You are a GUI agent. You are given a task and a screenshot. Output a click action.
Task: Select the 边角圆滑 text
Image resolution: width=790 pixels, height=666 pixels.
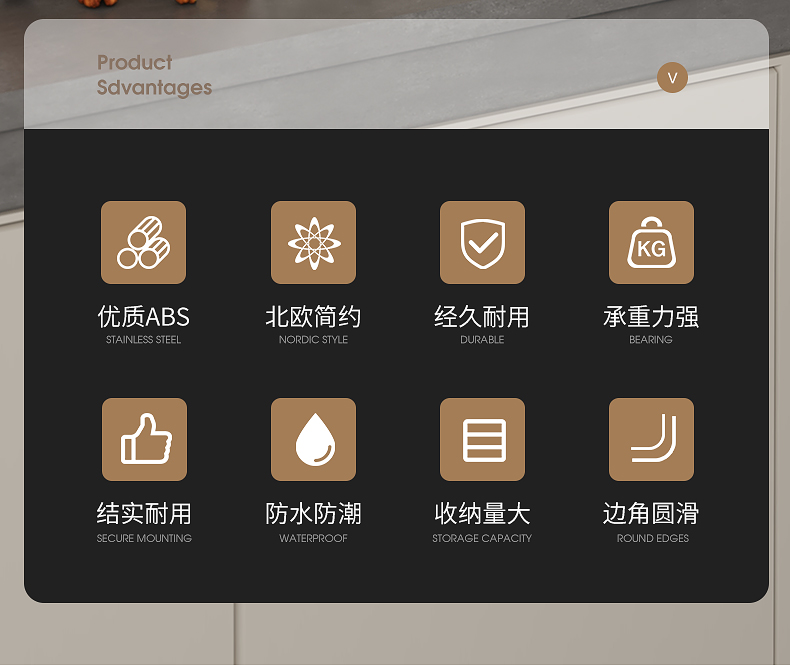click(651, 514)
